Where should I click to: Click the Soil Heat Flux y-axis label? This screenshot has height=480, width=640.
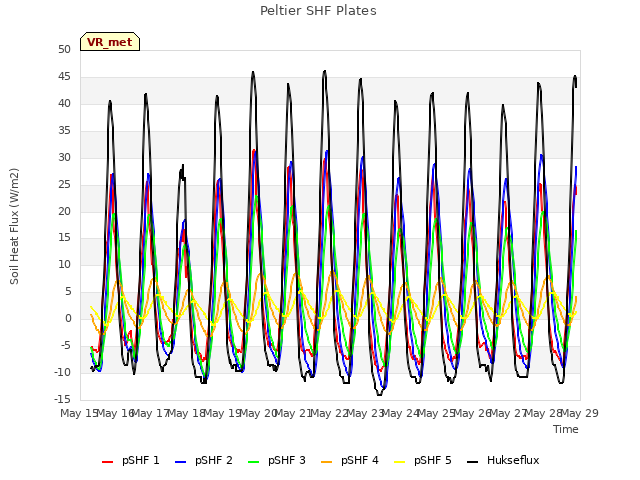pyautogui.click(x=14, y=226)
